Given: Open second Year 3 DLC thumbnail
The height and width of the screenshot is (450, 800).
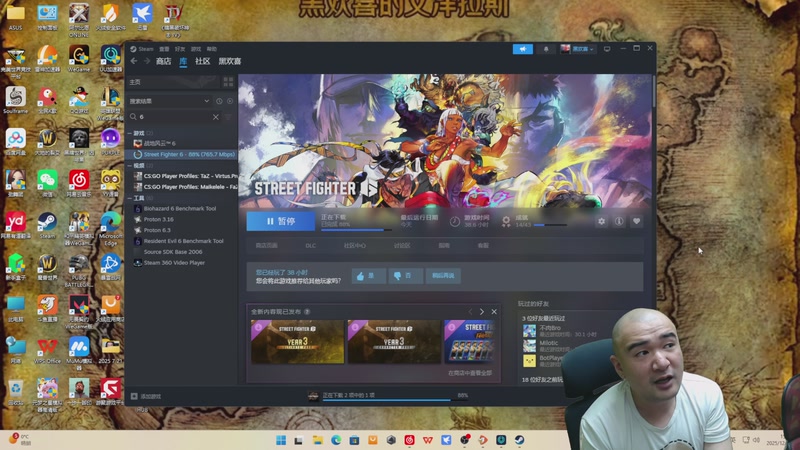Looking at the screenshot, I should click(x=394, y=342).
